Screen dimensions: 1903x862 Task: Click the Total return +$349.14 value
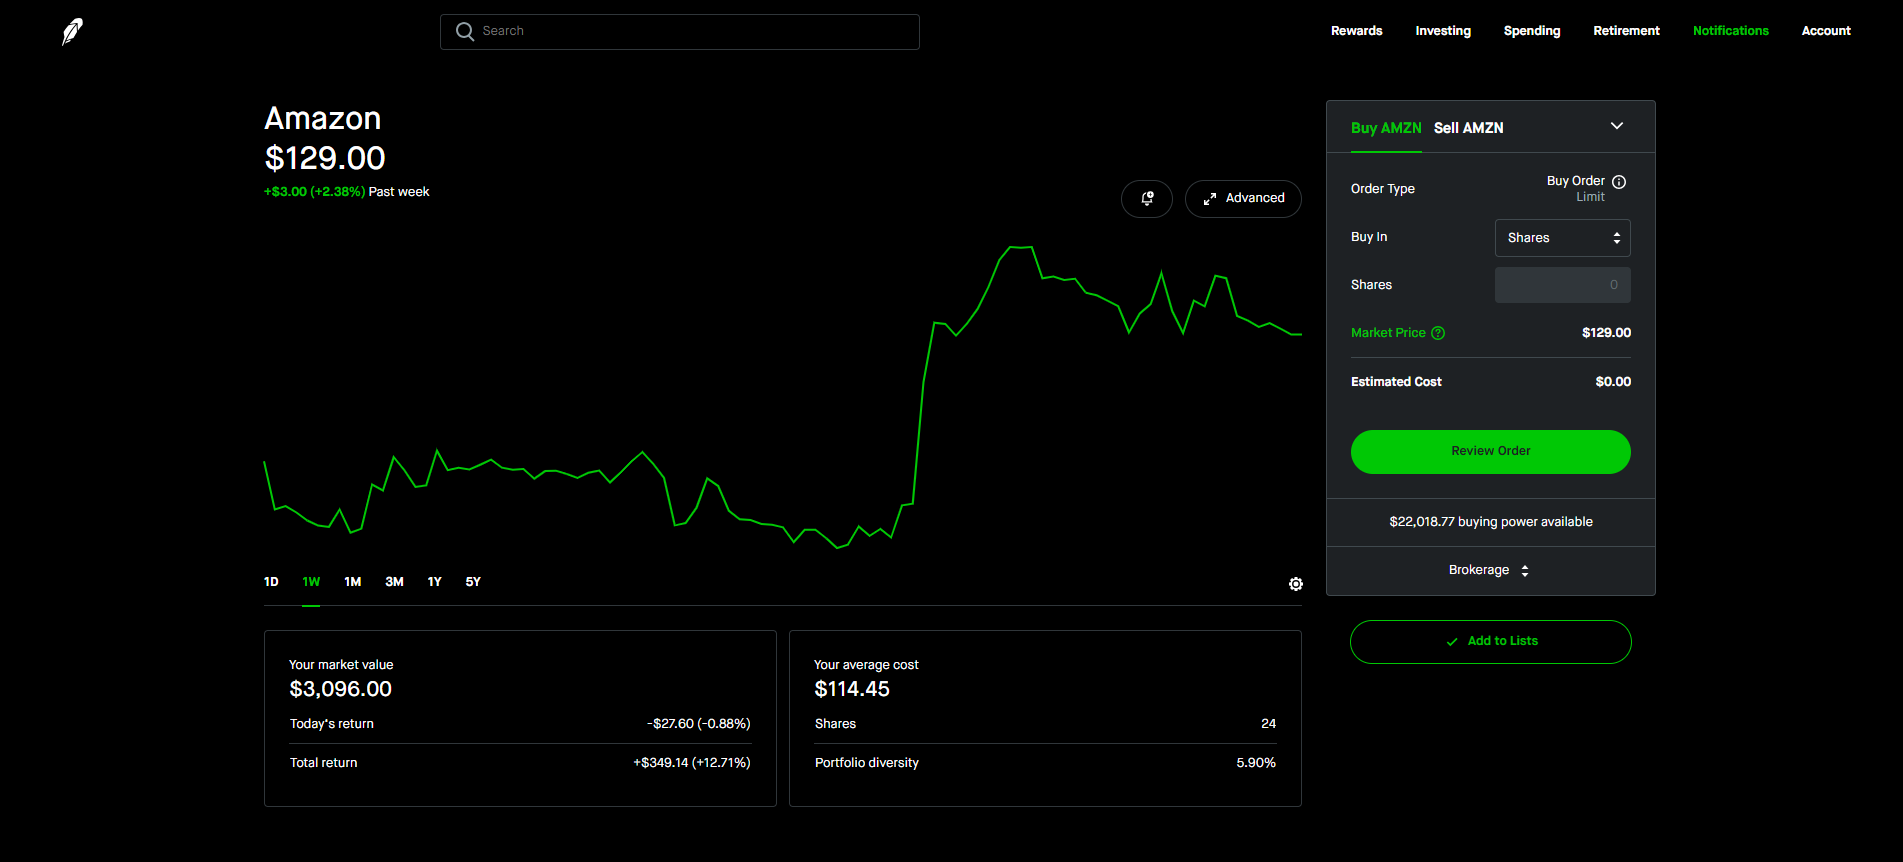[692, 763]
